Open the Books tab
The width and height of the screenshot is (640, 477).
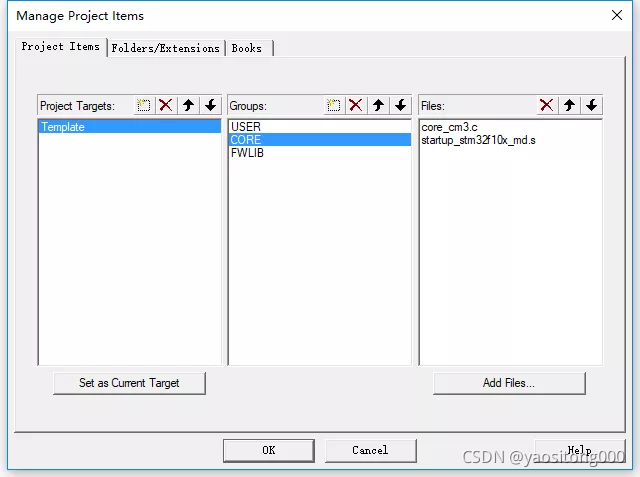click(x=249, y=48)
